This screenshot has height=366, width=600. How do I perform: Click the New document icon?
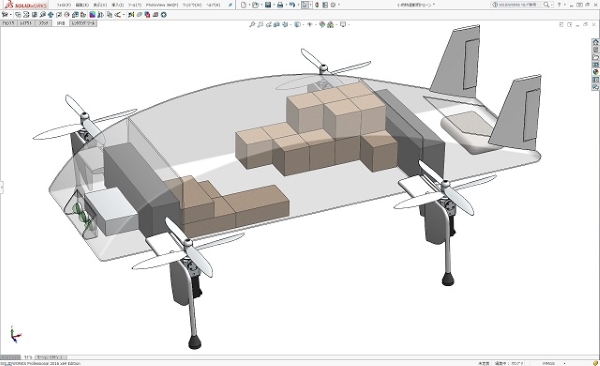(x=244, y=5)
